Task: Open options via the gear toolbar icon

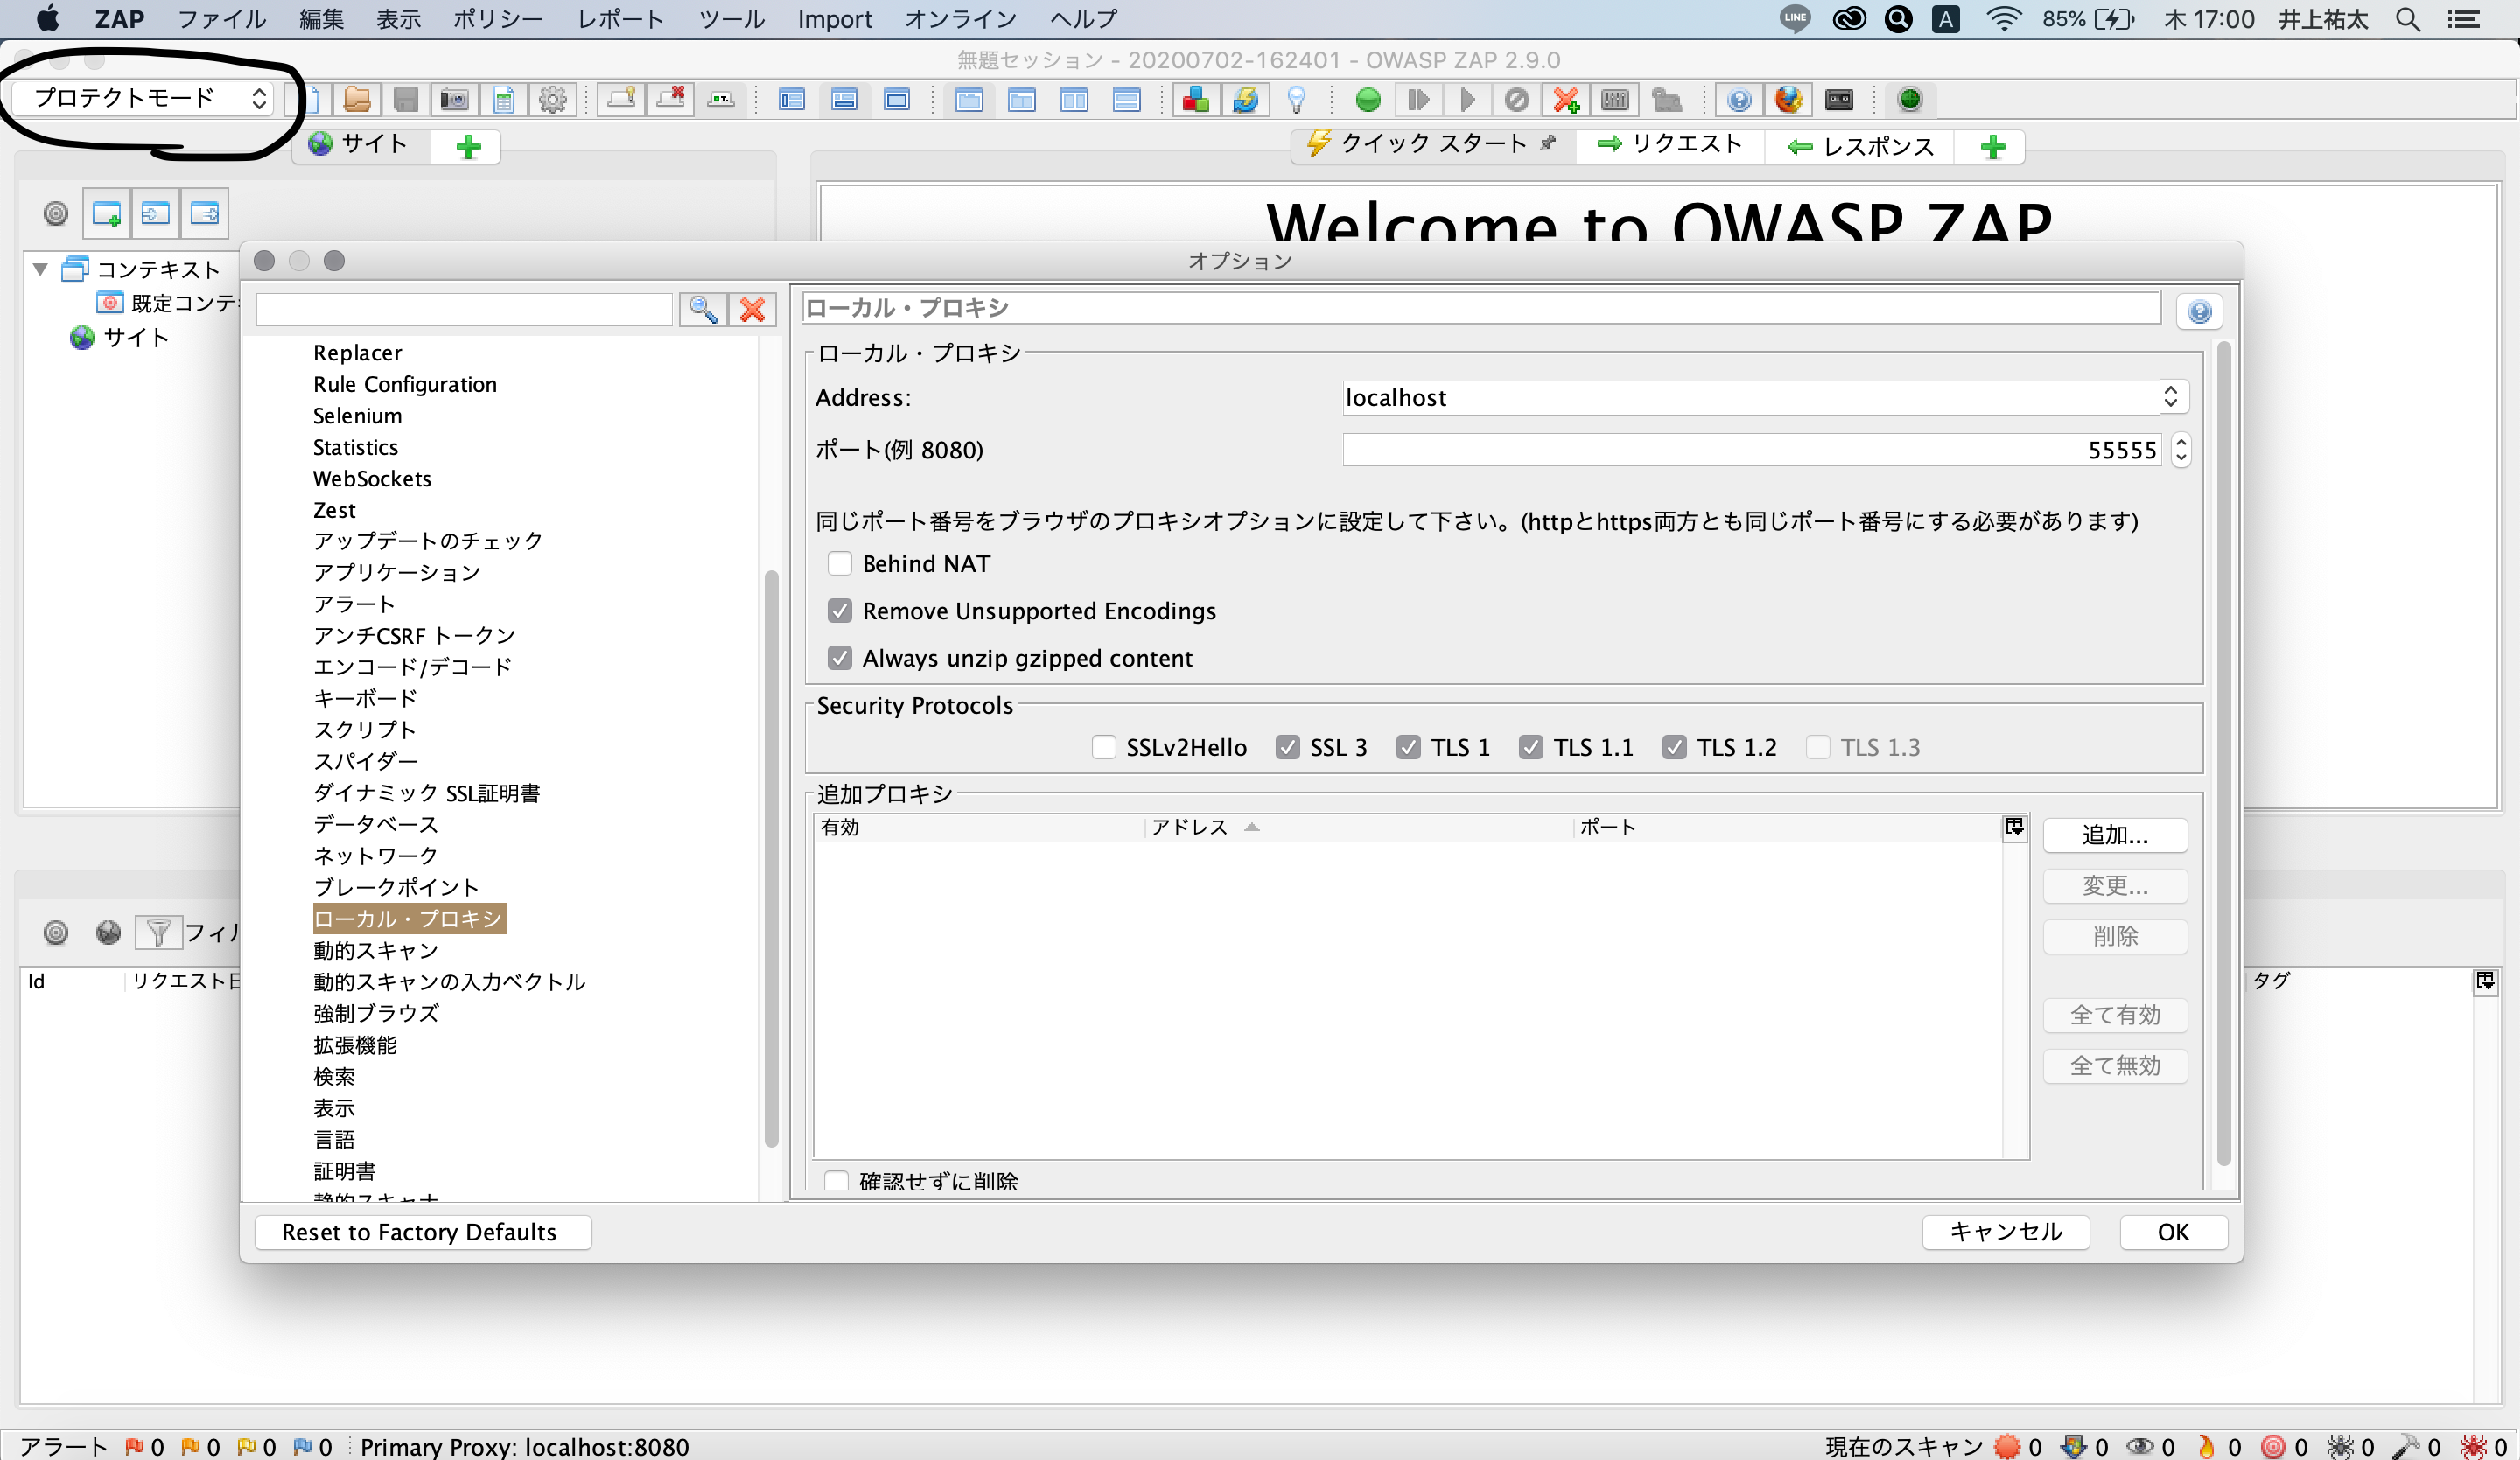Action: [x=553, y=100]
